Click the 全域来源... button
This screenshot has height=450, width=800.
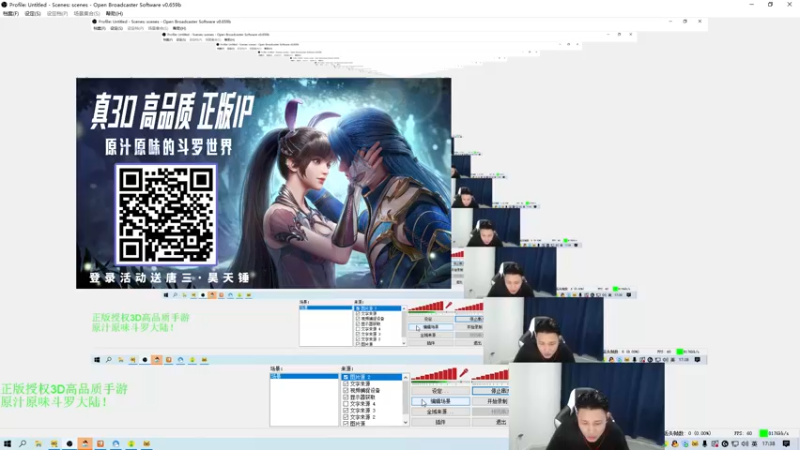[x=440, y=412]
